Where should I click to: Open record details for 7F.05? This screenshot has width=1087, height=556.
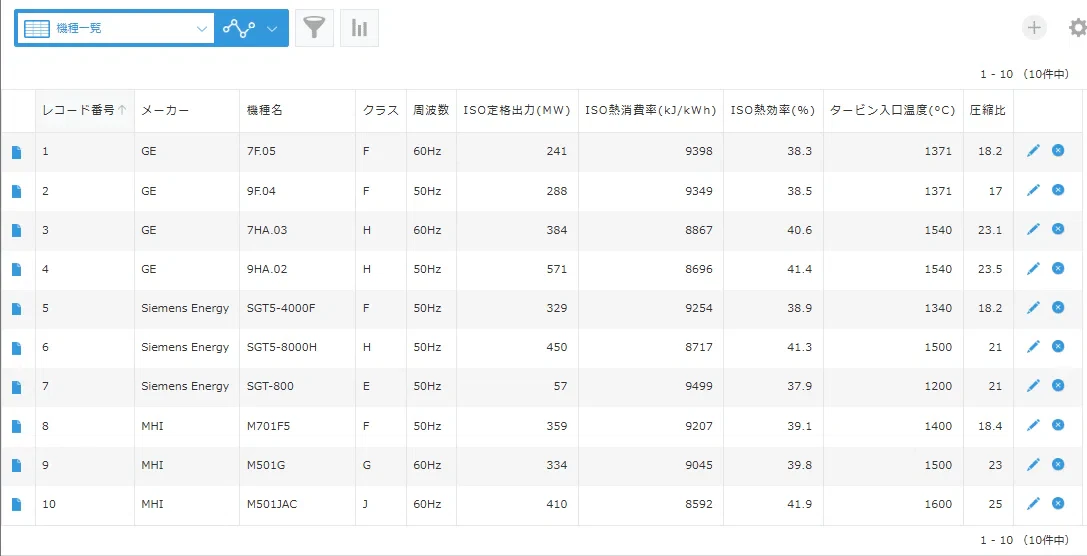coord(17,152)
